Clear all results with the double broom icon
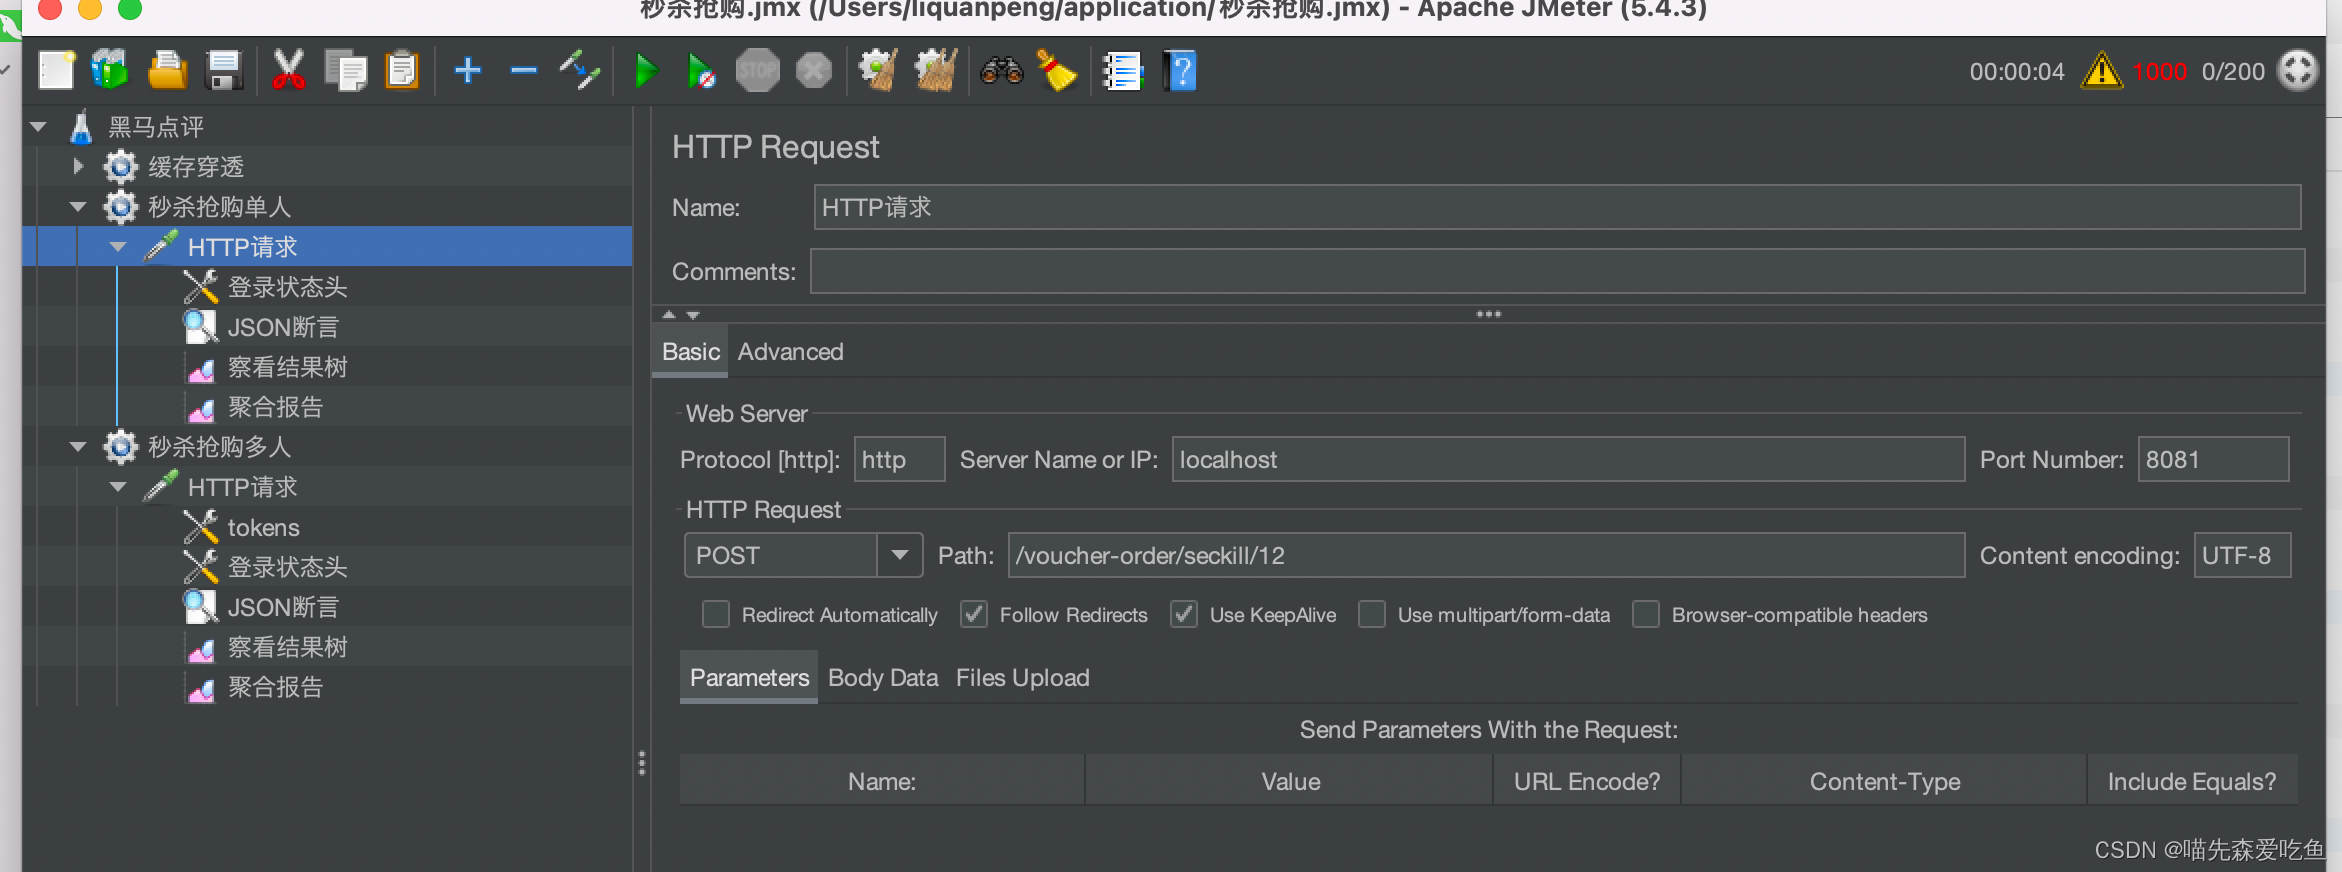2342x872 pixels. click(x=936, y=71)
